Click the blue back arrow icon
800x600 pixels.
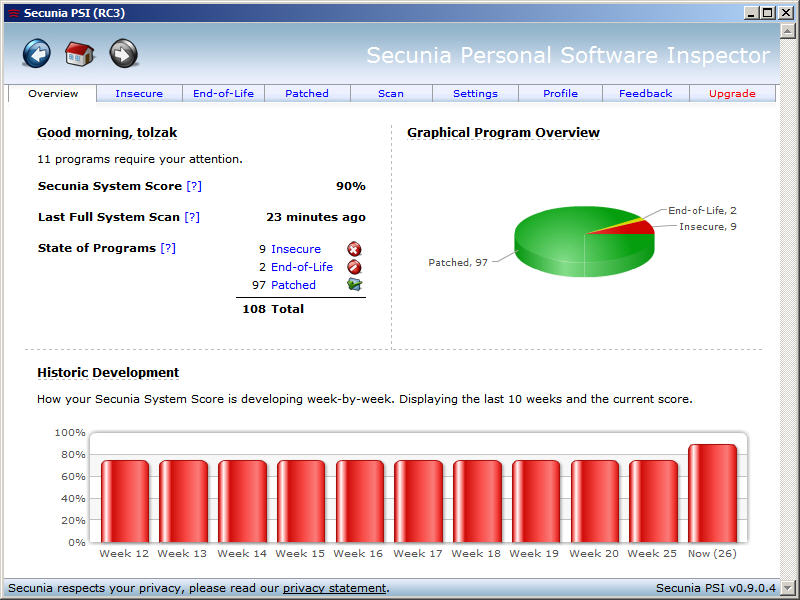[x=37, y=53]
